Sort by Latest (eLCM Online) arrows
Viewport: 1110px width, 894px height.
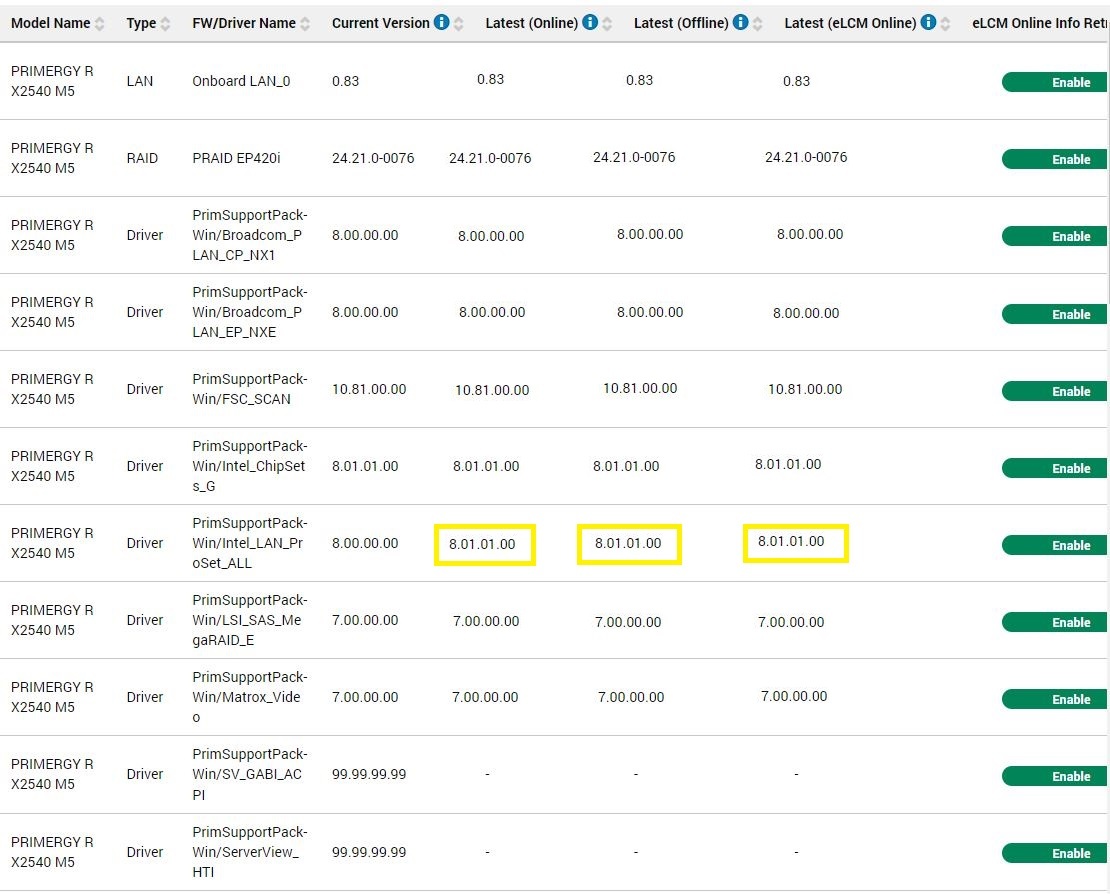[945, 23]
